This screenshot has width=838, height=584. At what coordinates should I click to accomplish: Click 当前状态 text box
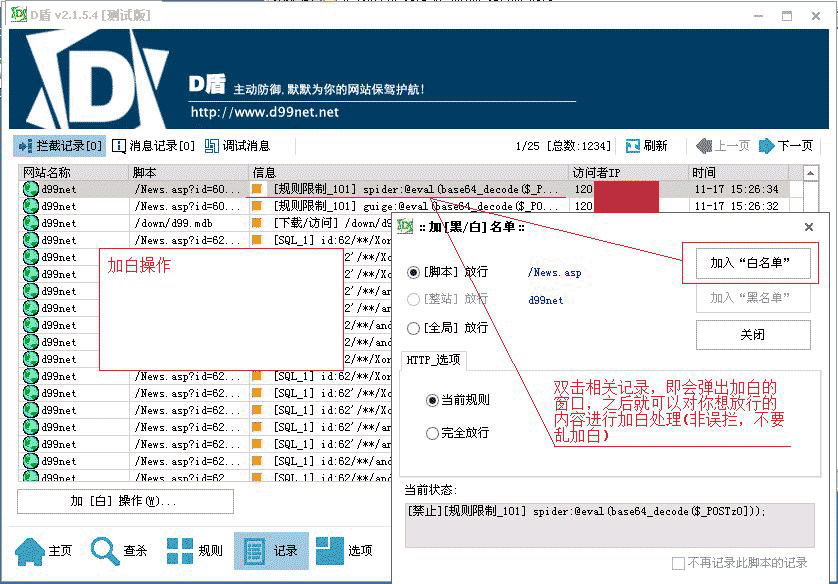coord(609,525)
